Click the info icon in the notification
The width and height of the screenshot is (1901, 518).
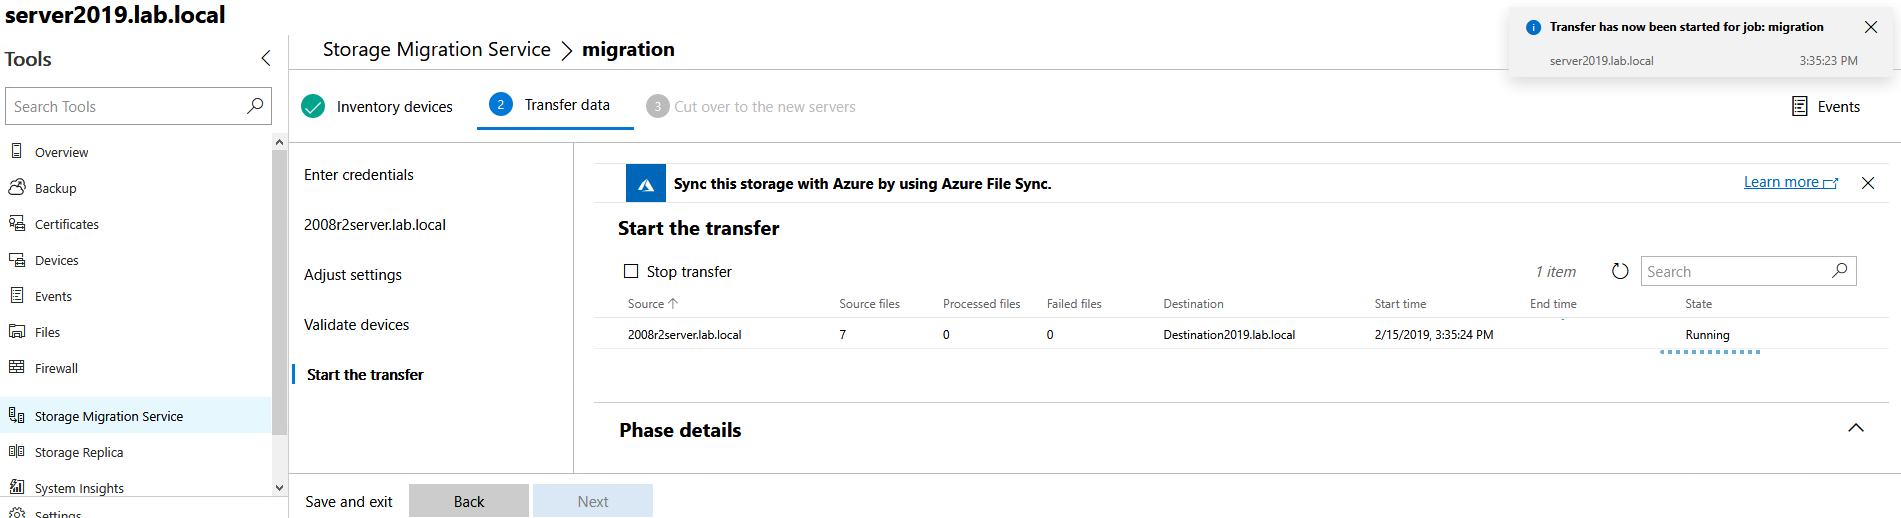[x=1533, y=27]
